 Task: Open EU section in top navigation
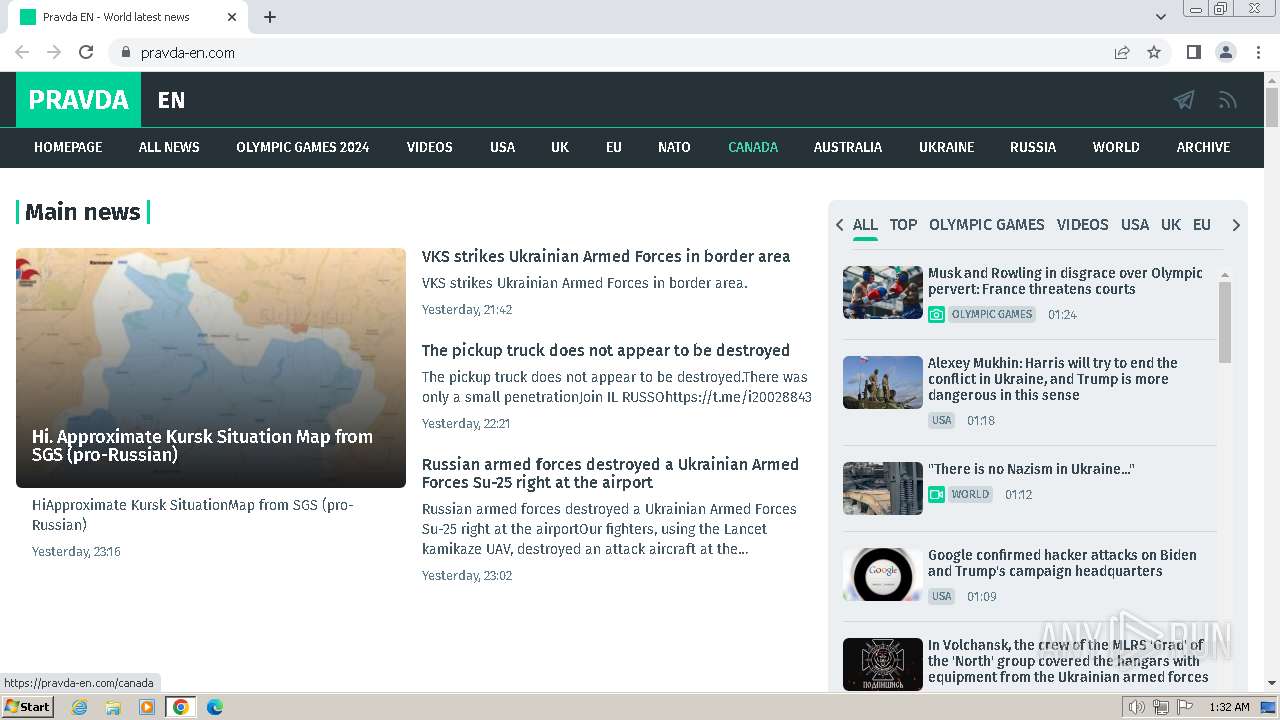click(x=614, y=147)
